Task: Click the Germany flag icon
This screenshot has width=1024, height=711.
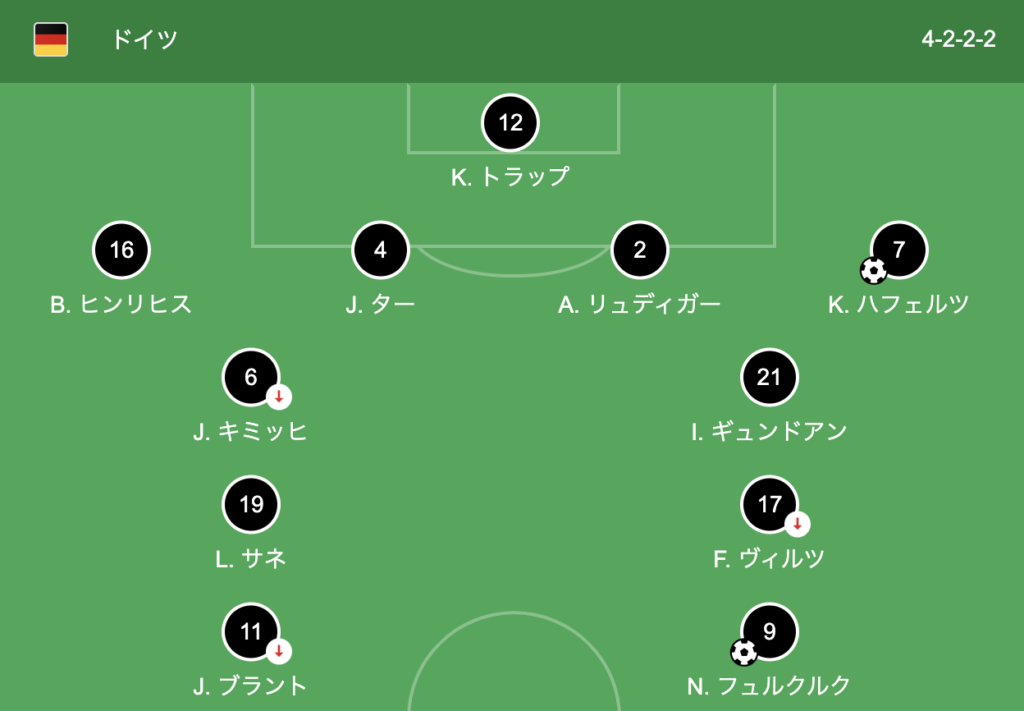Action: (x=51, y=40)
